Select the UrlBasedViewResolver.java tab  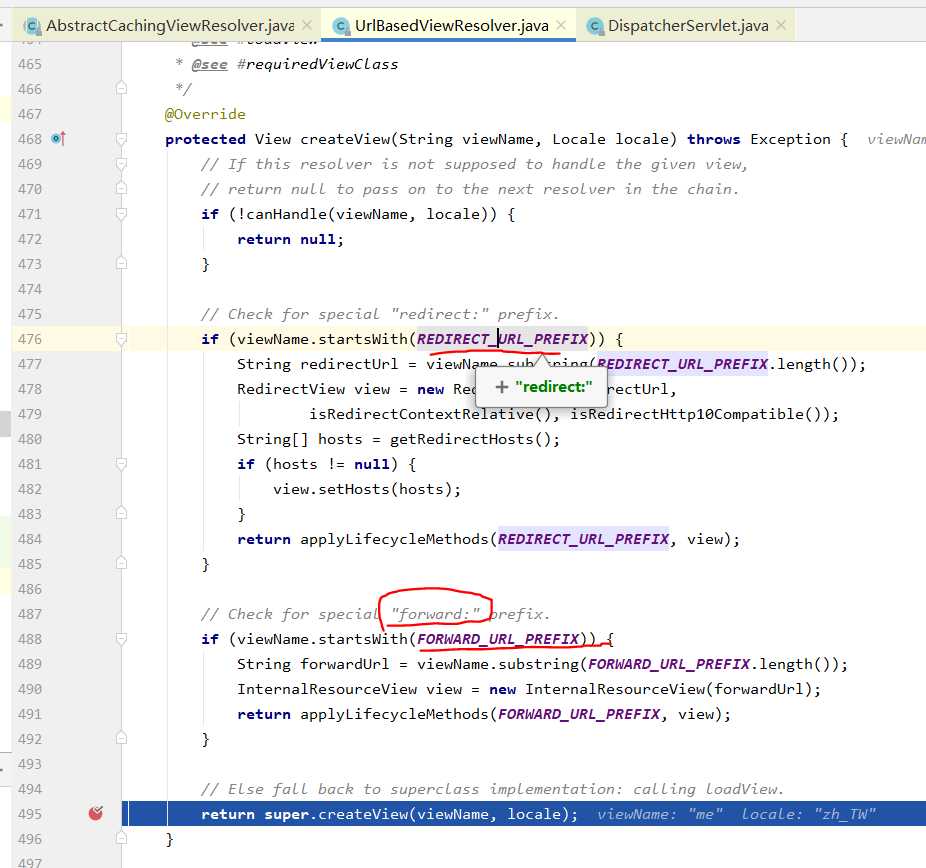451,25
